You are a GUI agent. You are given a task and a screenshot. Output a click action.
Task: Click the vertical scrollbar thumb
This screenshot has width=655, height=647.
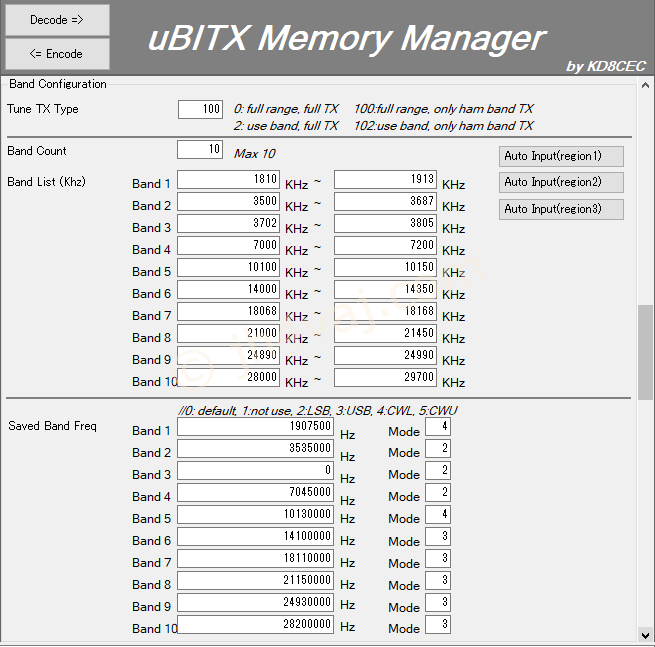click(x=645, y=353)
